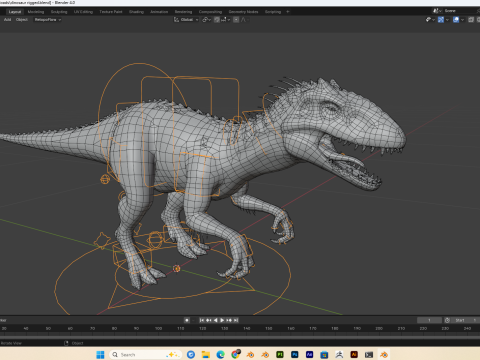Edit the current frame number field

[429, 320]
